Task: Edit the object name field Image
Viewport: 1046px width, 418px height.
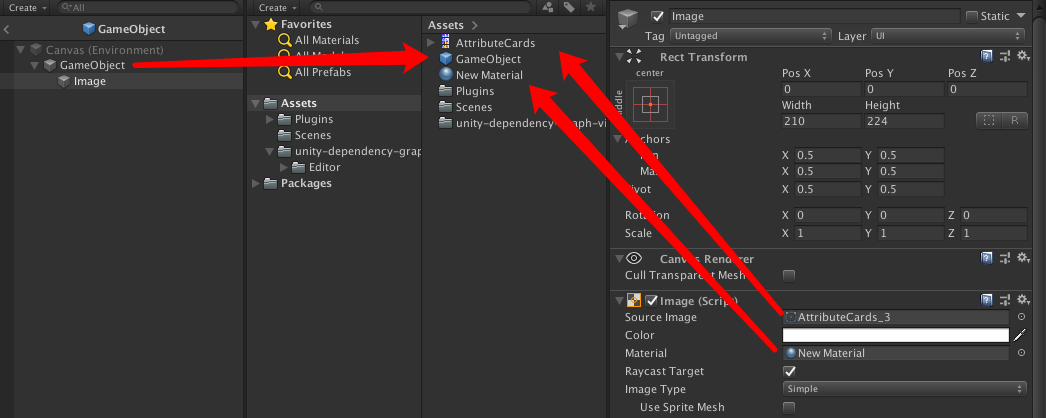Action: coord(814,16)
